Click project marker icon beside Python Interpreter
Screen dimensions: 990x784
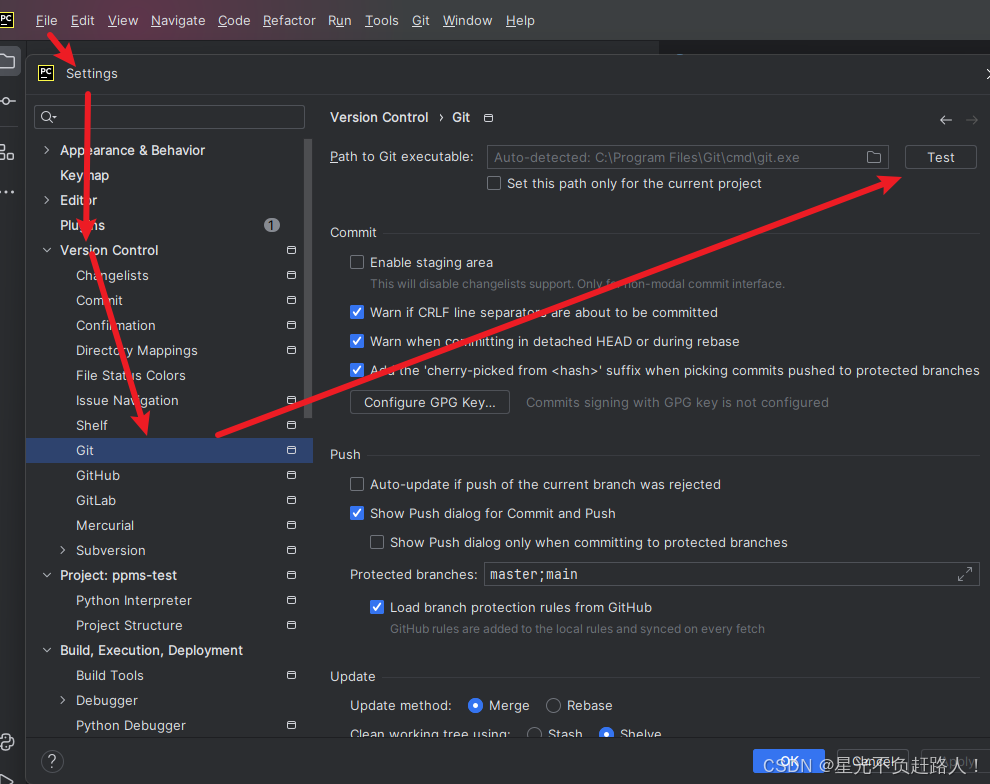click(291, 600)
